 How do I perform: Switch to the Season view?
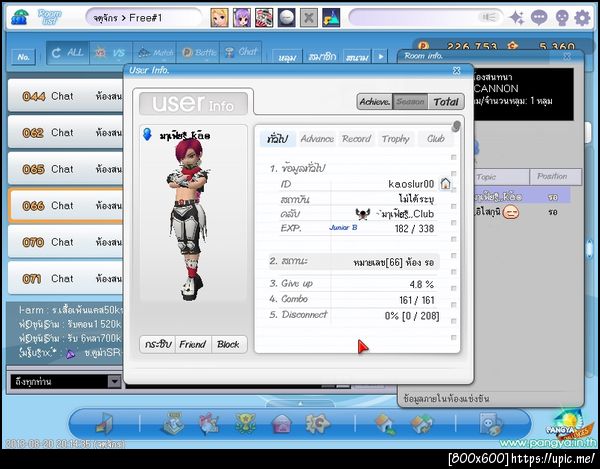410,102
